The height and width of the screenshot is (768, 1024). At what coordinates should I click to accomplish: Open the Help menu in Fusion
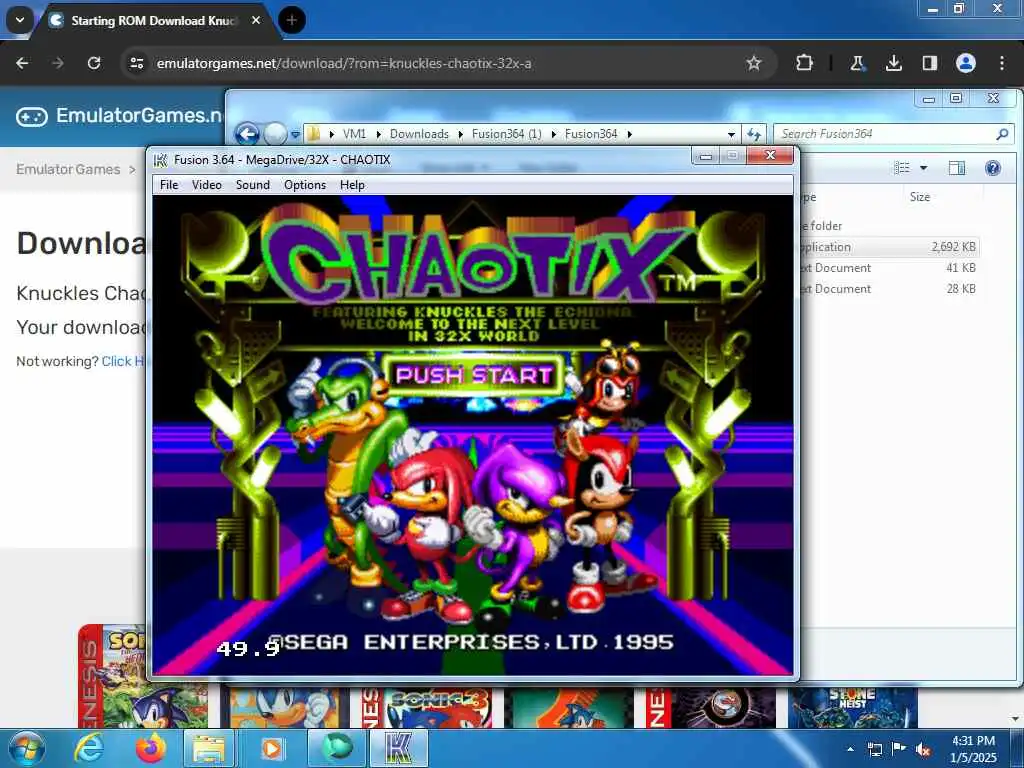(352, 185)
